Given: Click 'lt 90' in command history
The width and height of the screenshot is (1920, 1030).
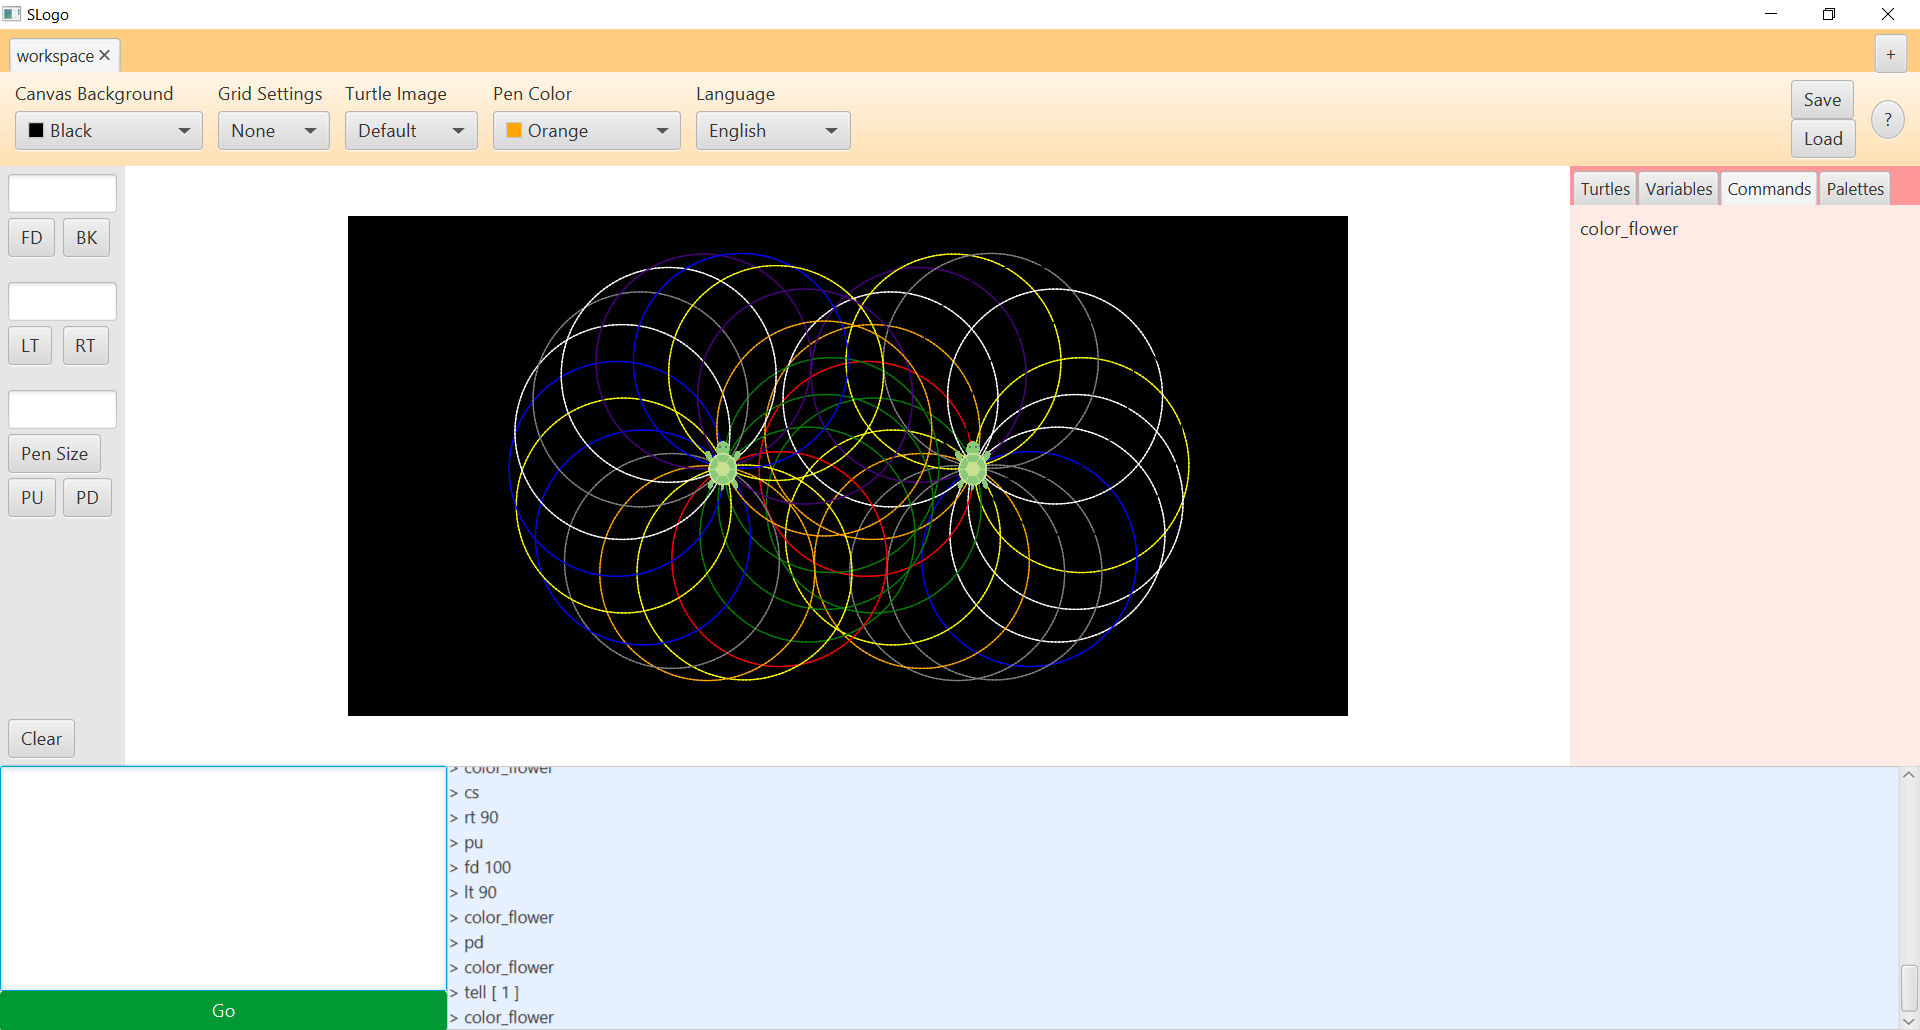Looking at the screenshot, I should (480, 893).
